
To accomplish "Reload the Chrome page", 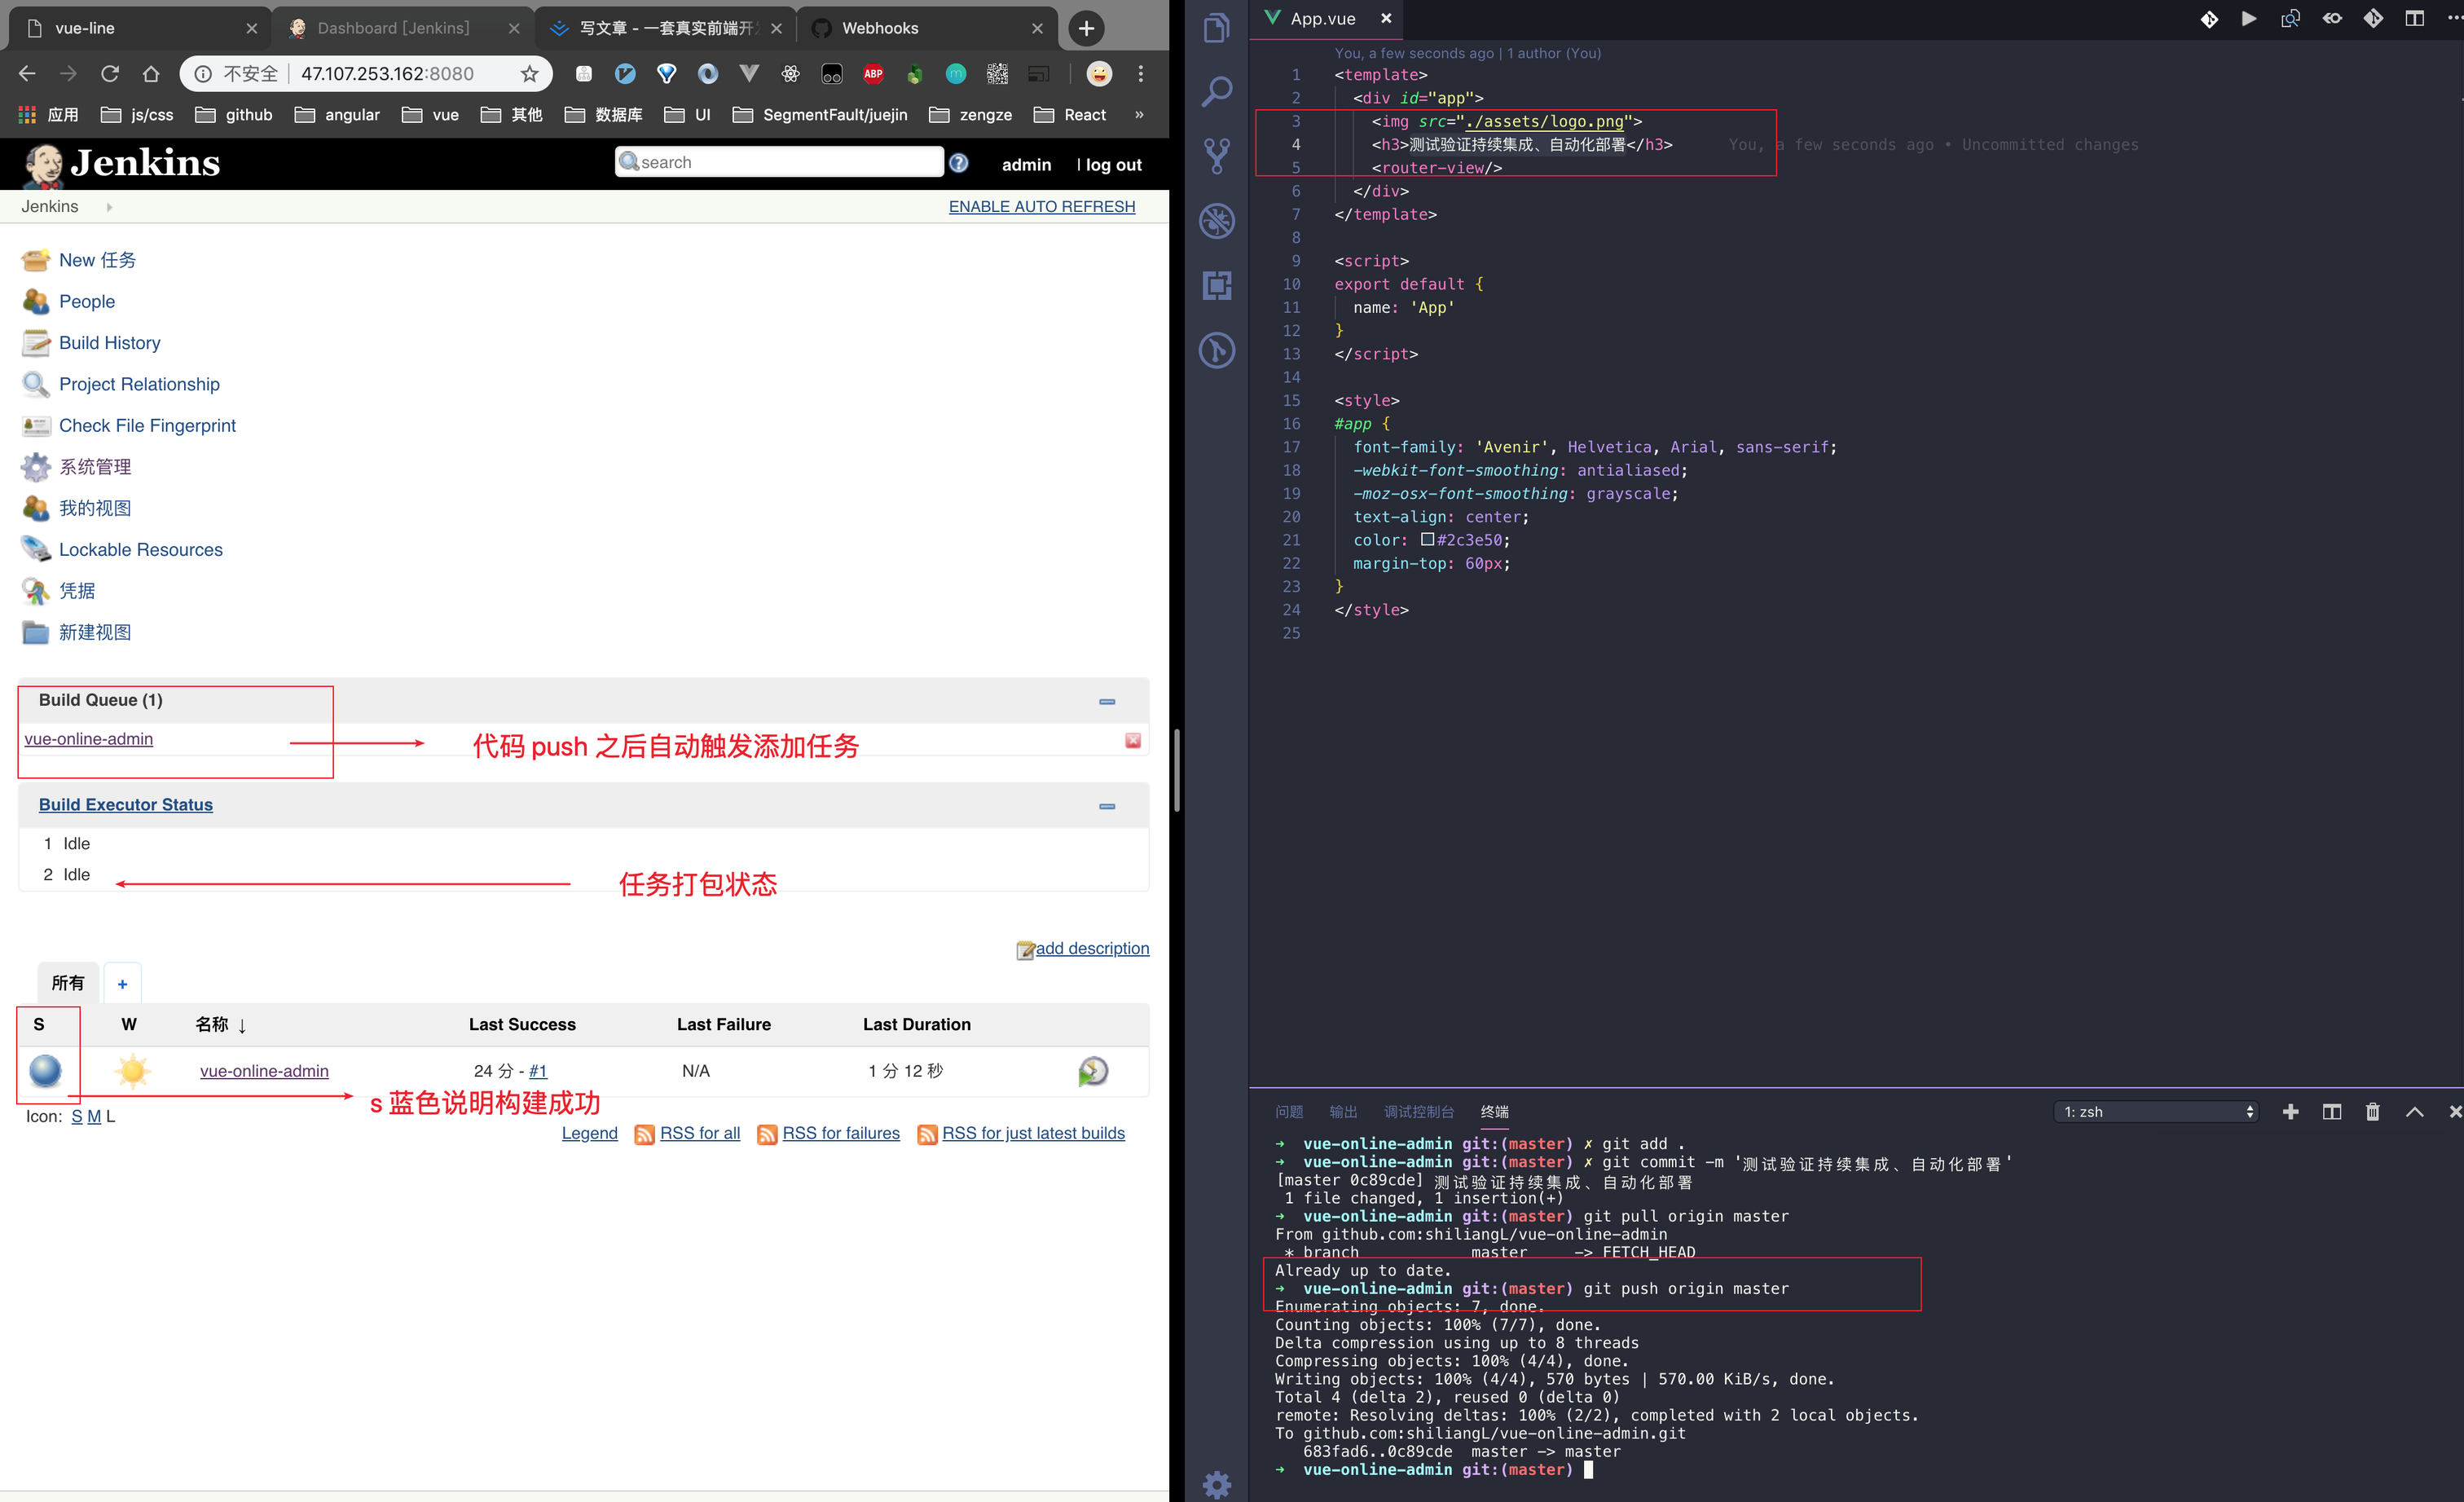I will (110, 73).
